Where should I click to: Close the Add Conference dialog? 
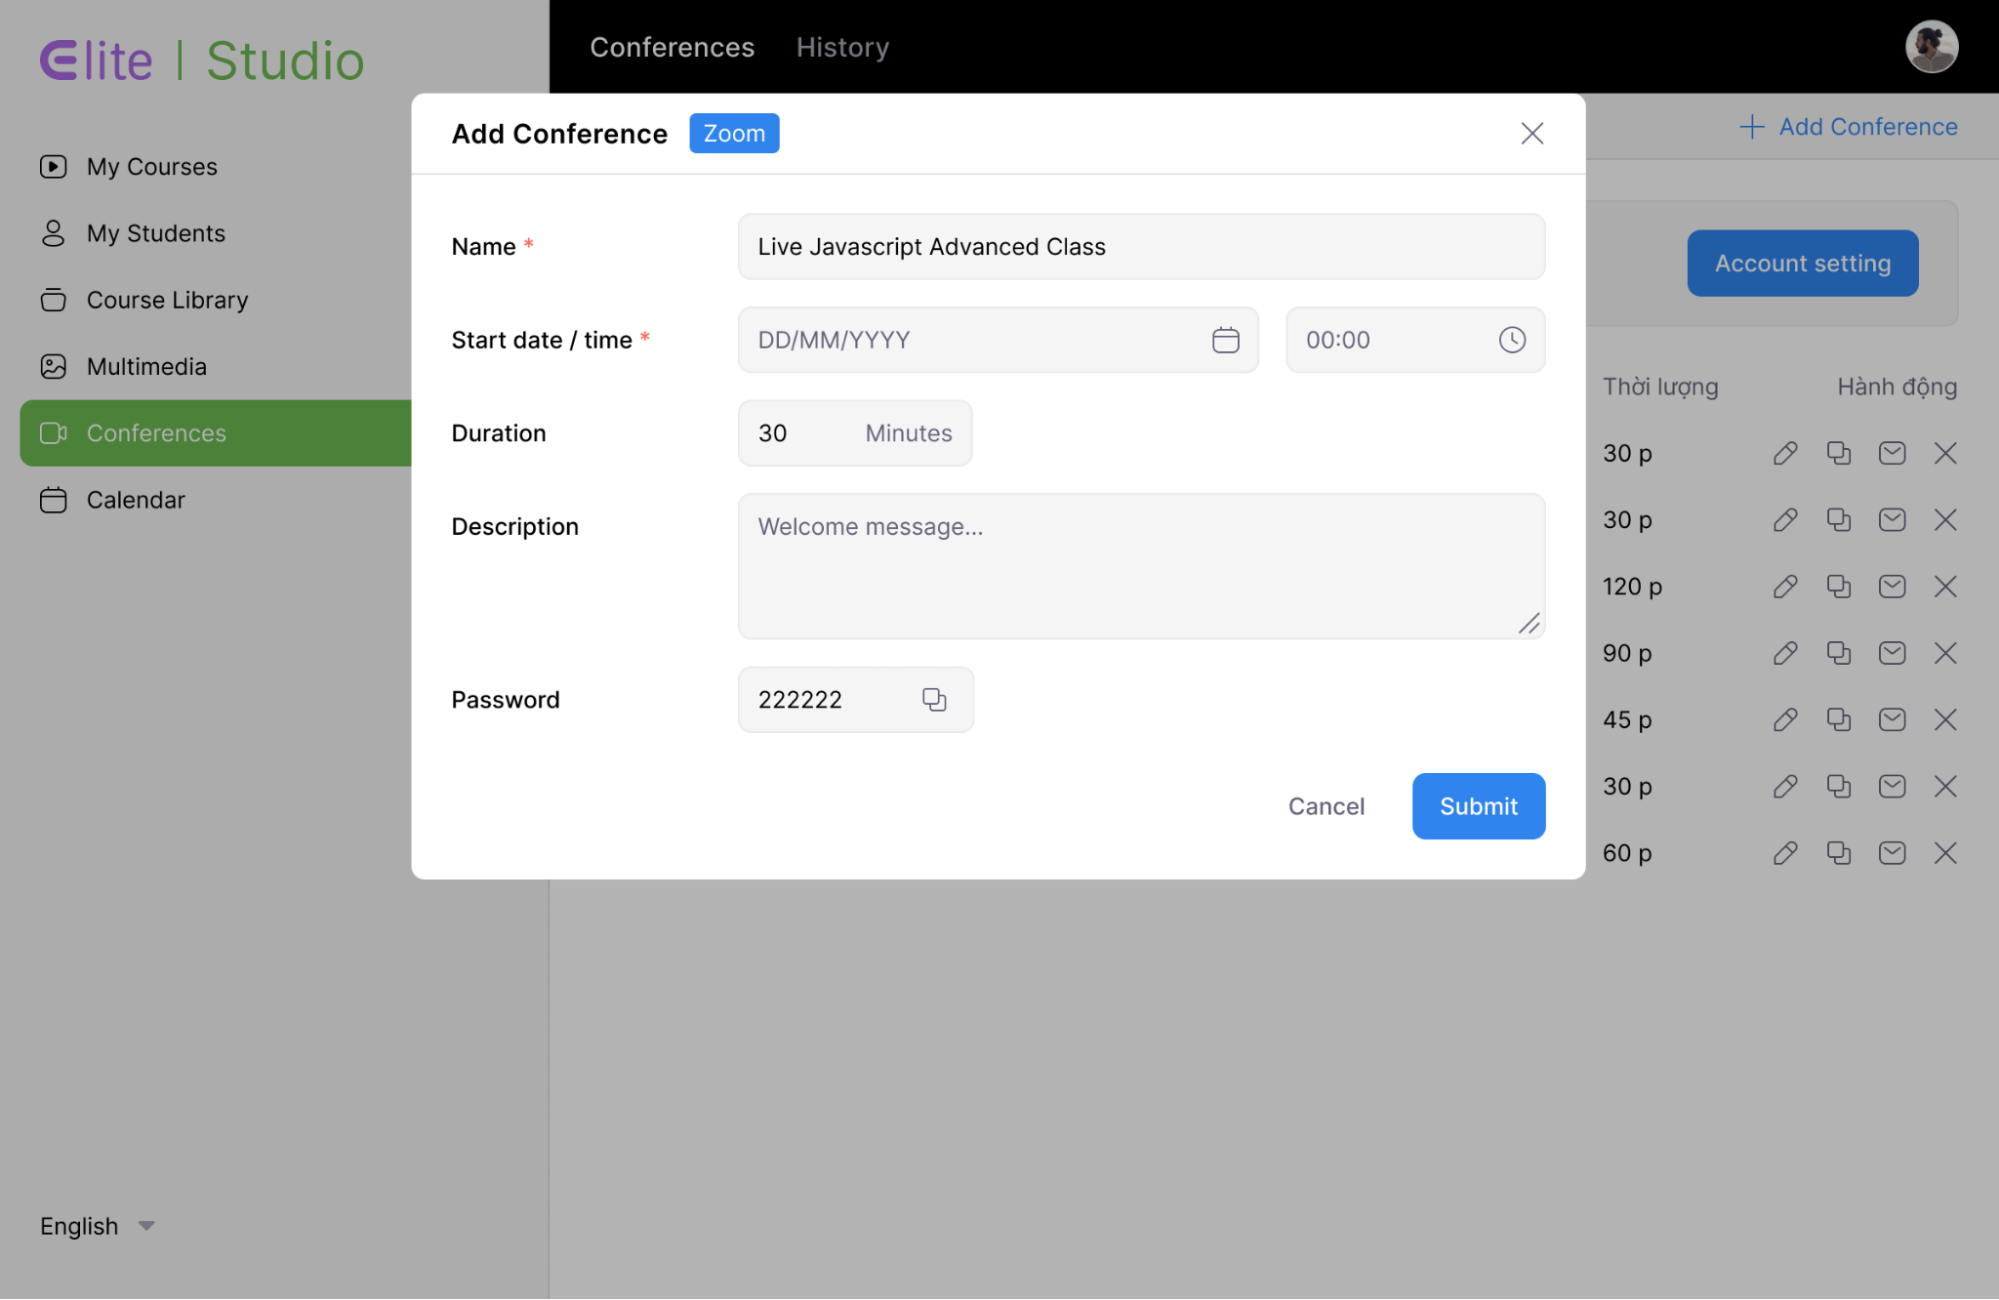[x=1531, y=133]
